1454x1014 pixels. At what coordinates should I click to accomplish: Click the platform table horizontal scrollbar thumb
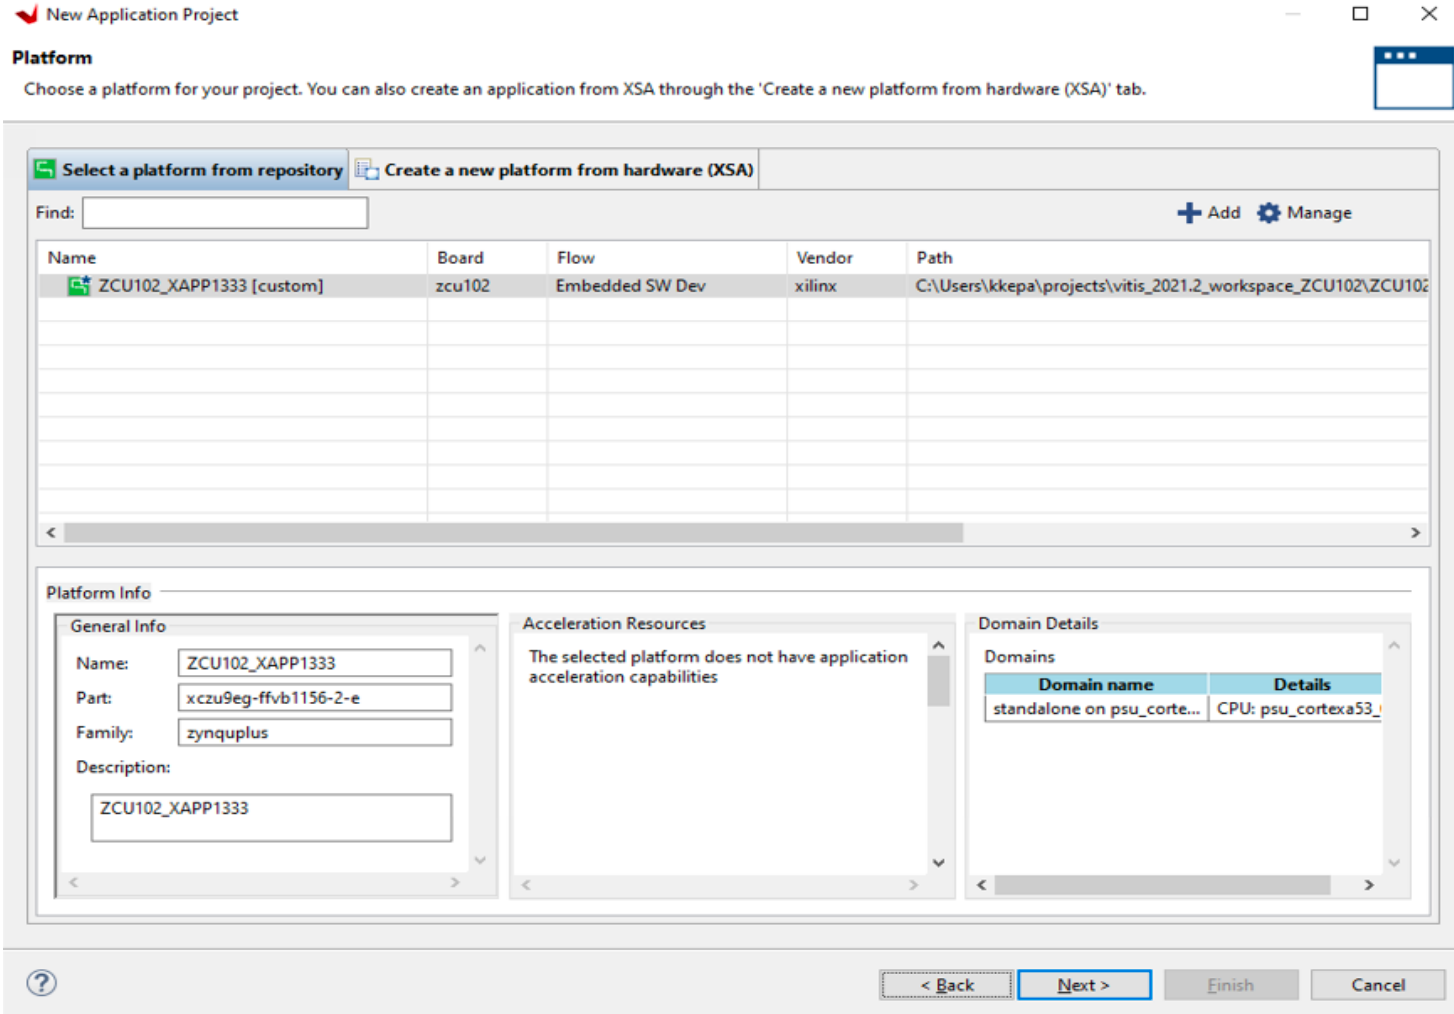pos(514,533)
